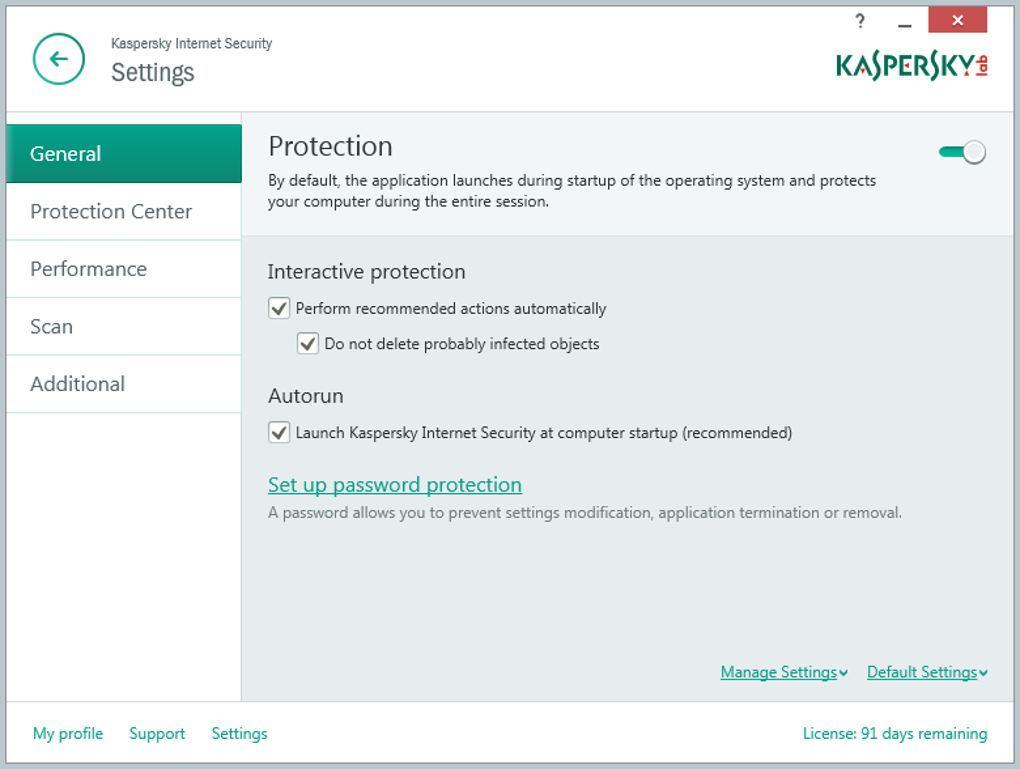Open help via question mark icon

click(x=860, y=21)
